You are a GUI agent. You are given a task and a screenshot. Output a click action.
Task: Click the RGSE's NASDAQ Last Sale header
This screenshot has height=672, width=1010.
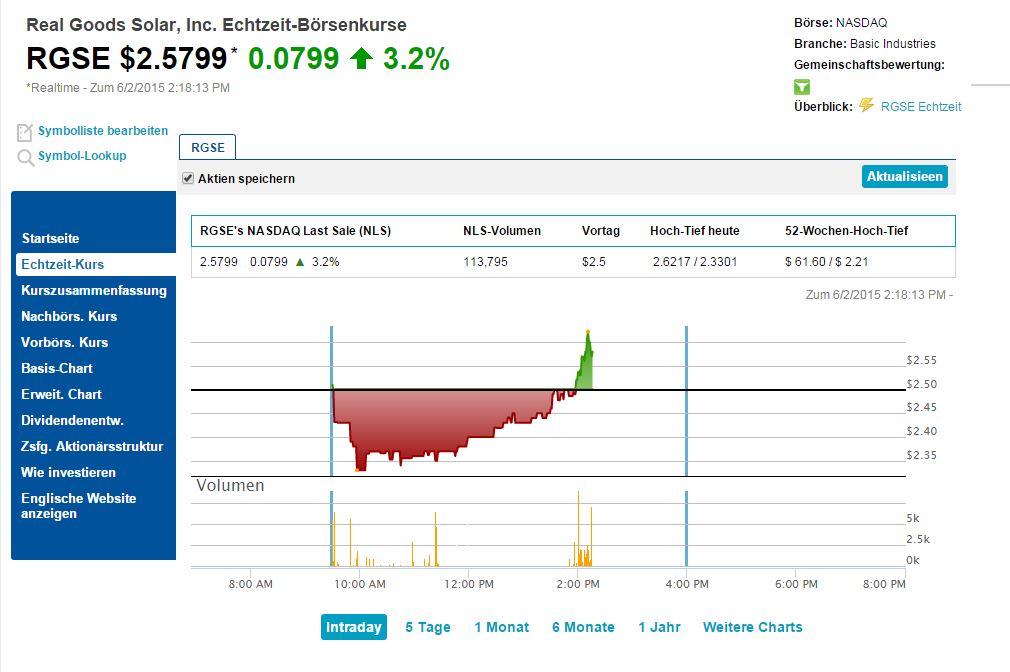(x=296, y=231)
